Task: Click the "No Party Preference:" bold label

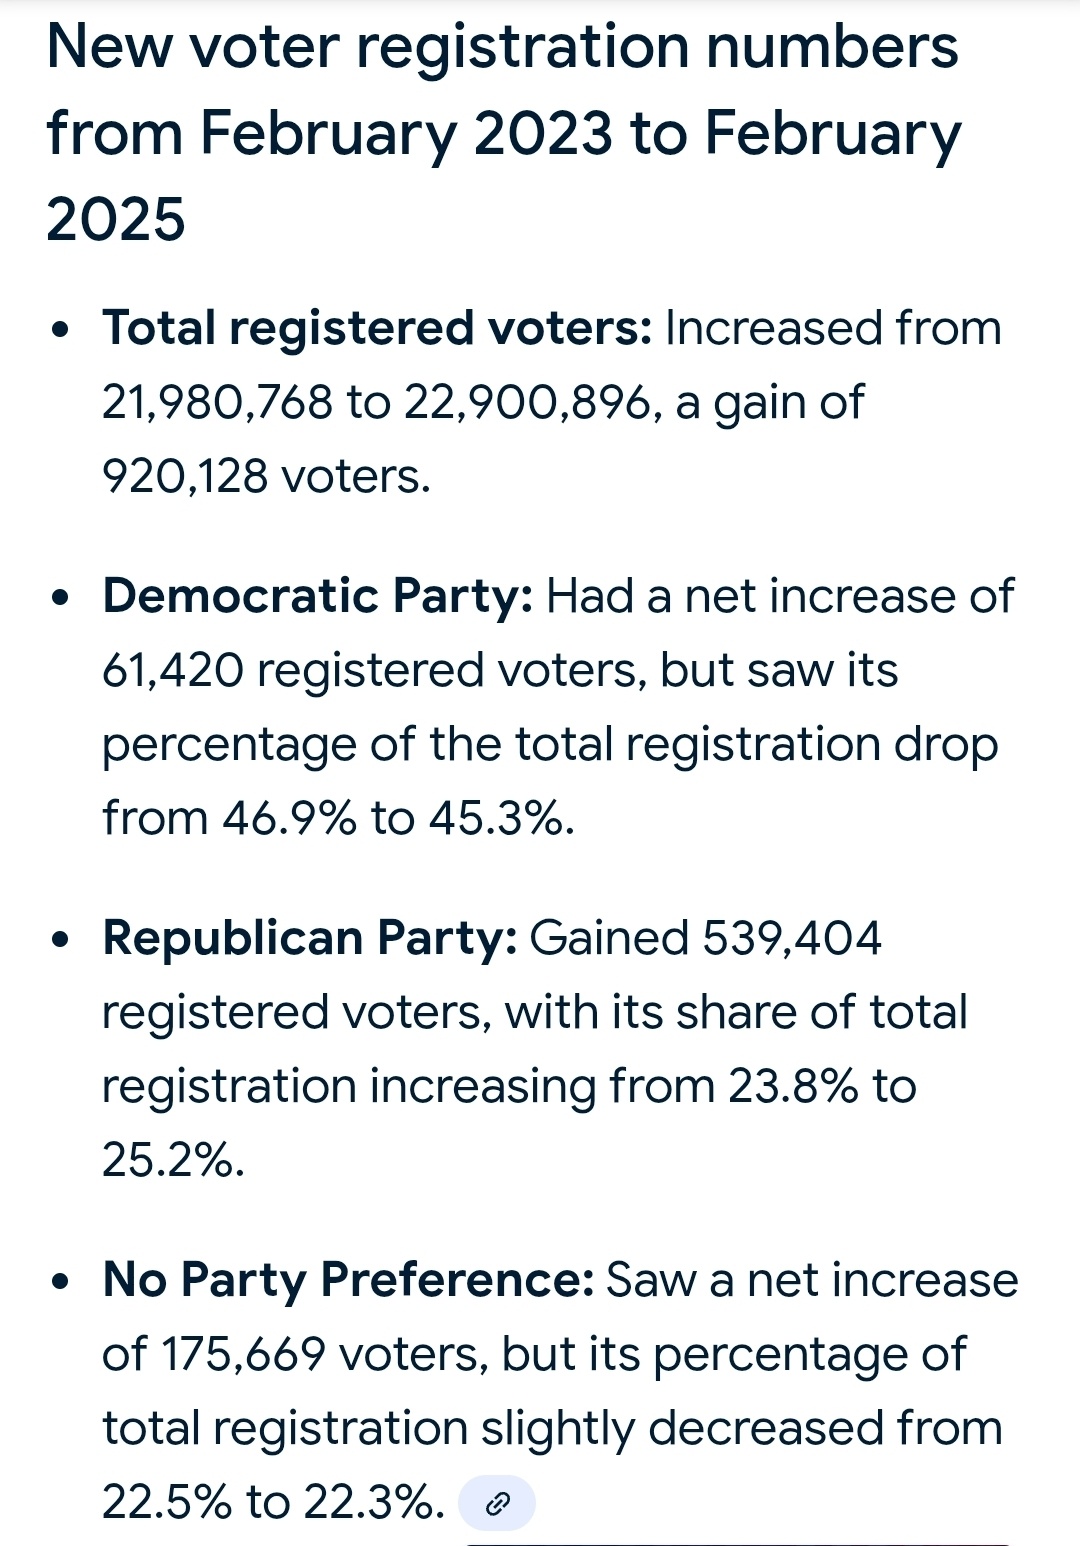Action: (x=349, y=1281)
